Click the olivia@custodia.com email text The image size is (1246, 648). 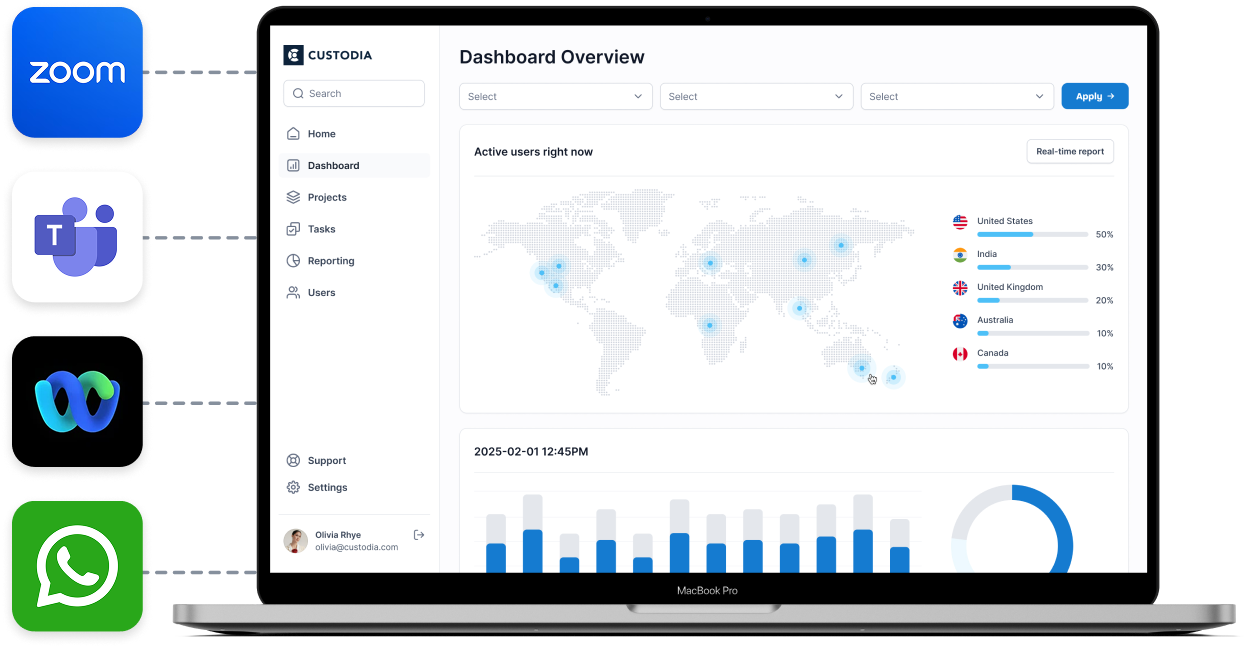coord(357,548)
